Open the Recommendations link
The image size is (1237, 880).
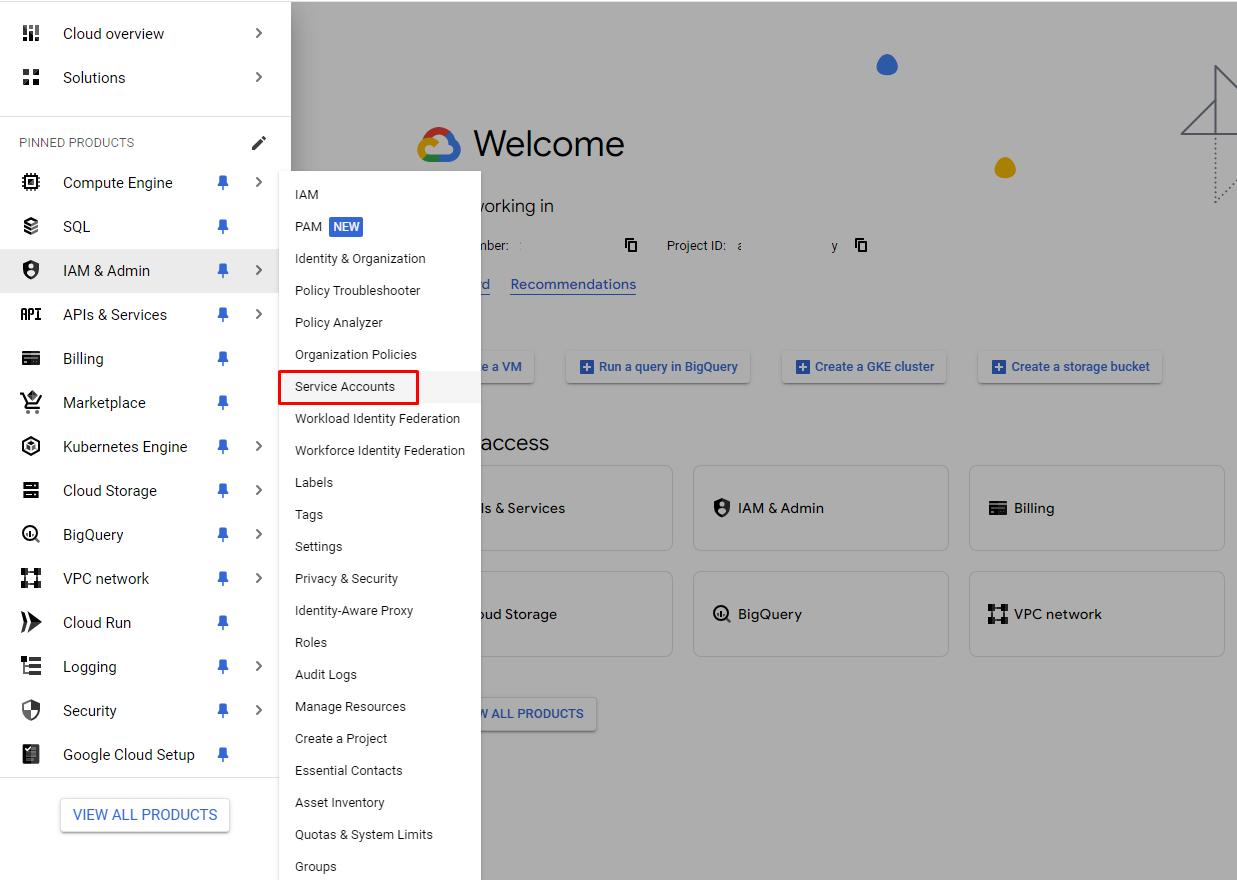573,285
